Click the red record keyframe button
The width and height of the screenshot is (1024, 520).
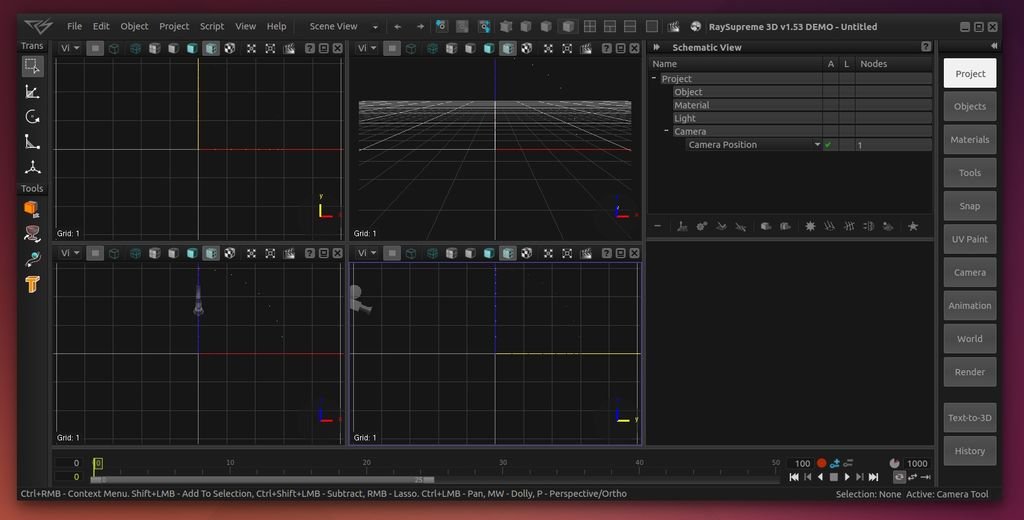(x=822, y=463)
